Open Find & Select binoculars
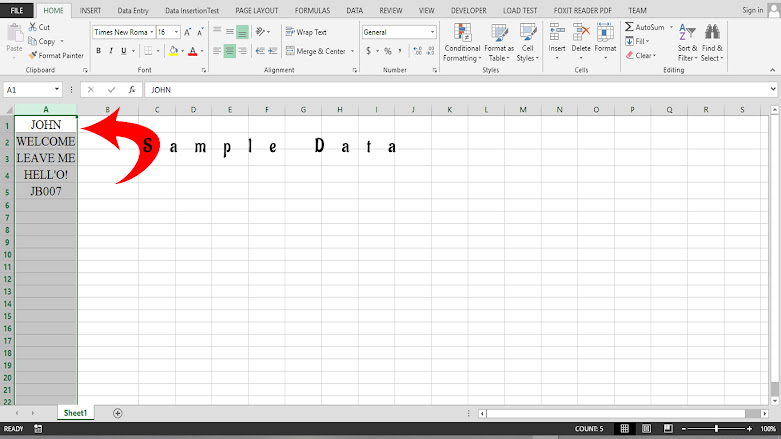Image resolution: width=781 pixels, height=439 pixels. click(712, 43)
